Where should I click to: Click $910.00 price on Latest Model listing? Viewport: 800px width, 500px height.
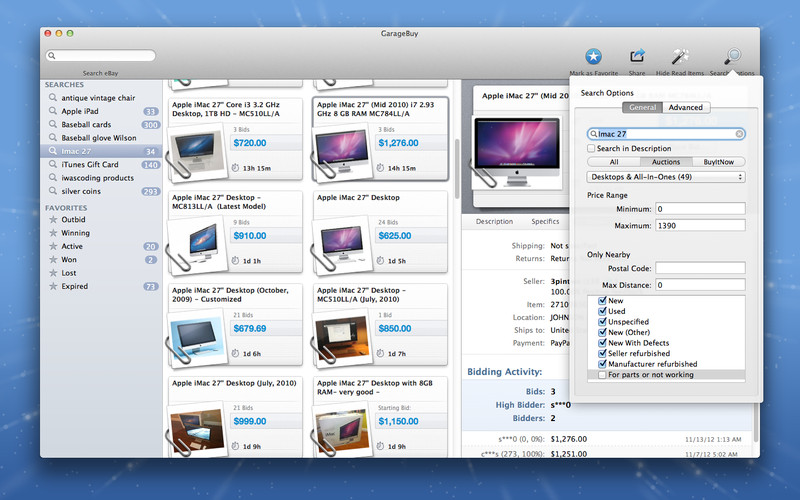point(249,236)
